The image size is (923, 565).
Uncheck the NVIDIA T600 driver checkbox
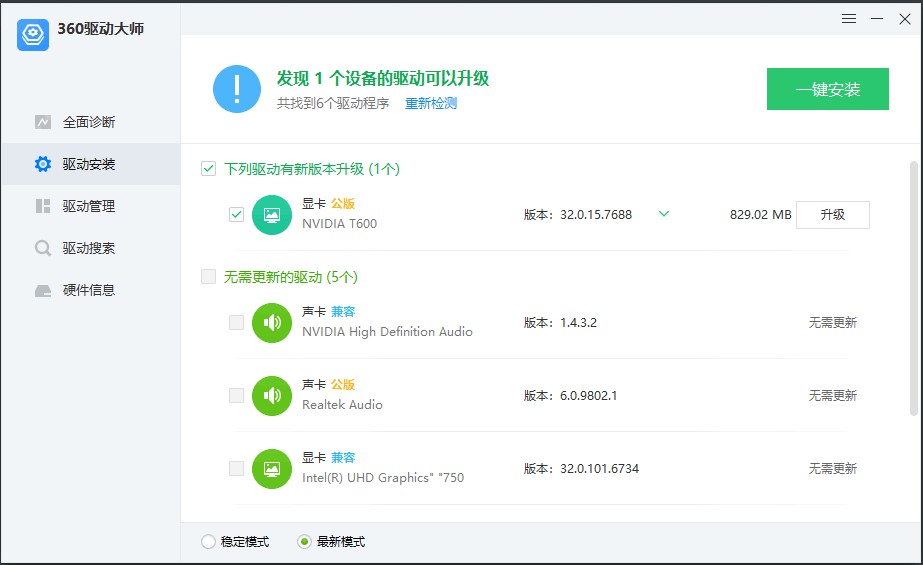[237, 214]
